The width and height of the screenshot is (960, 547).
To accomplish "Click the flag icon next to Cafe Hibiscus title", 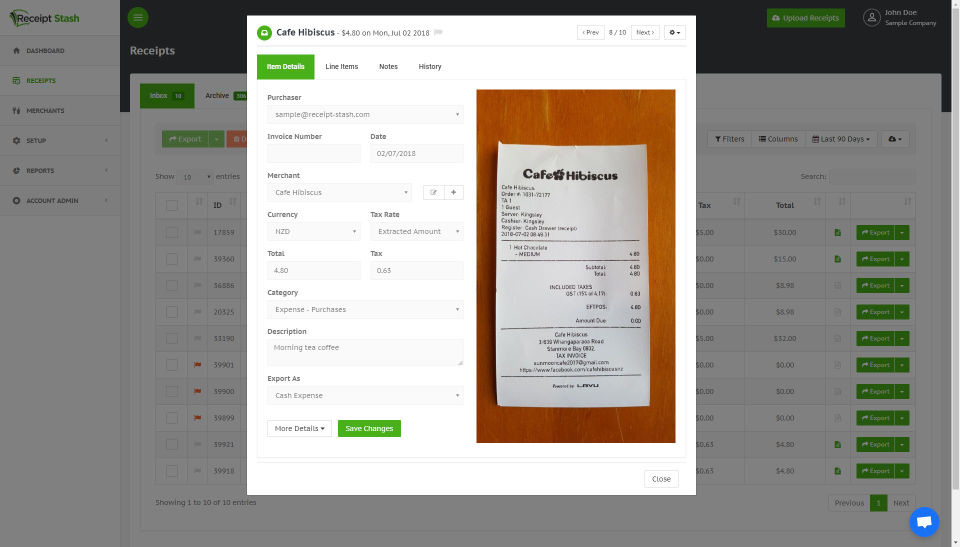I will coord(438,32).
